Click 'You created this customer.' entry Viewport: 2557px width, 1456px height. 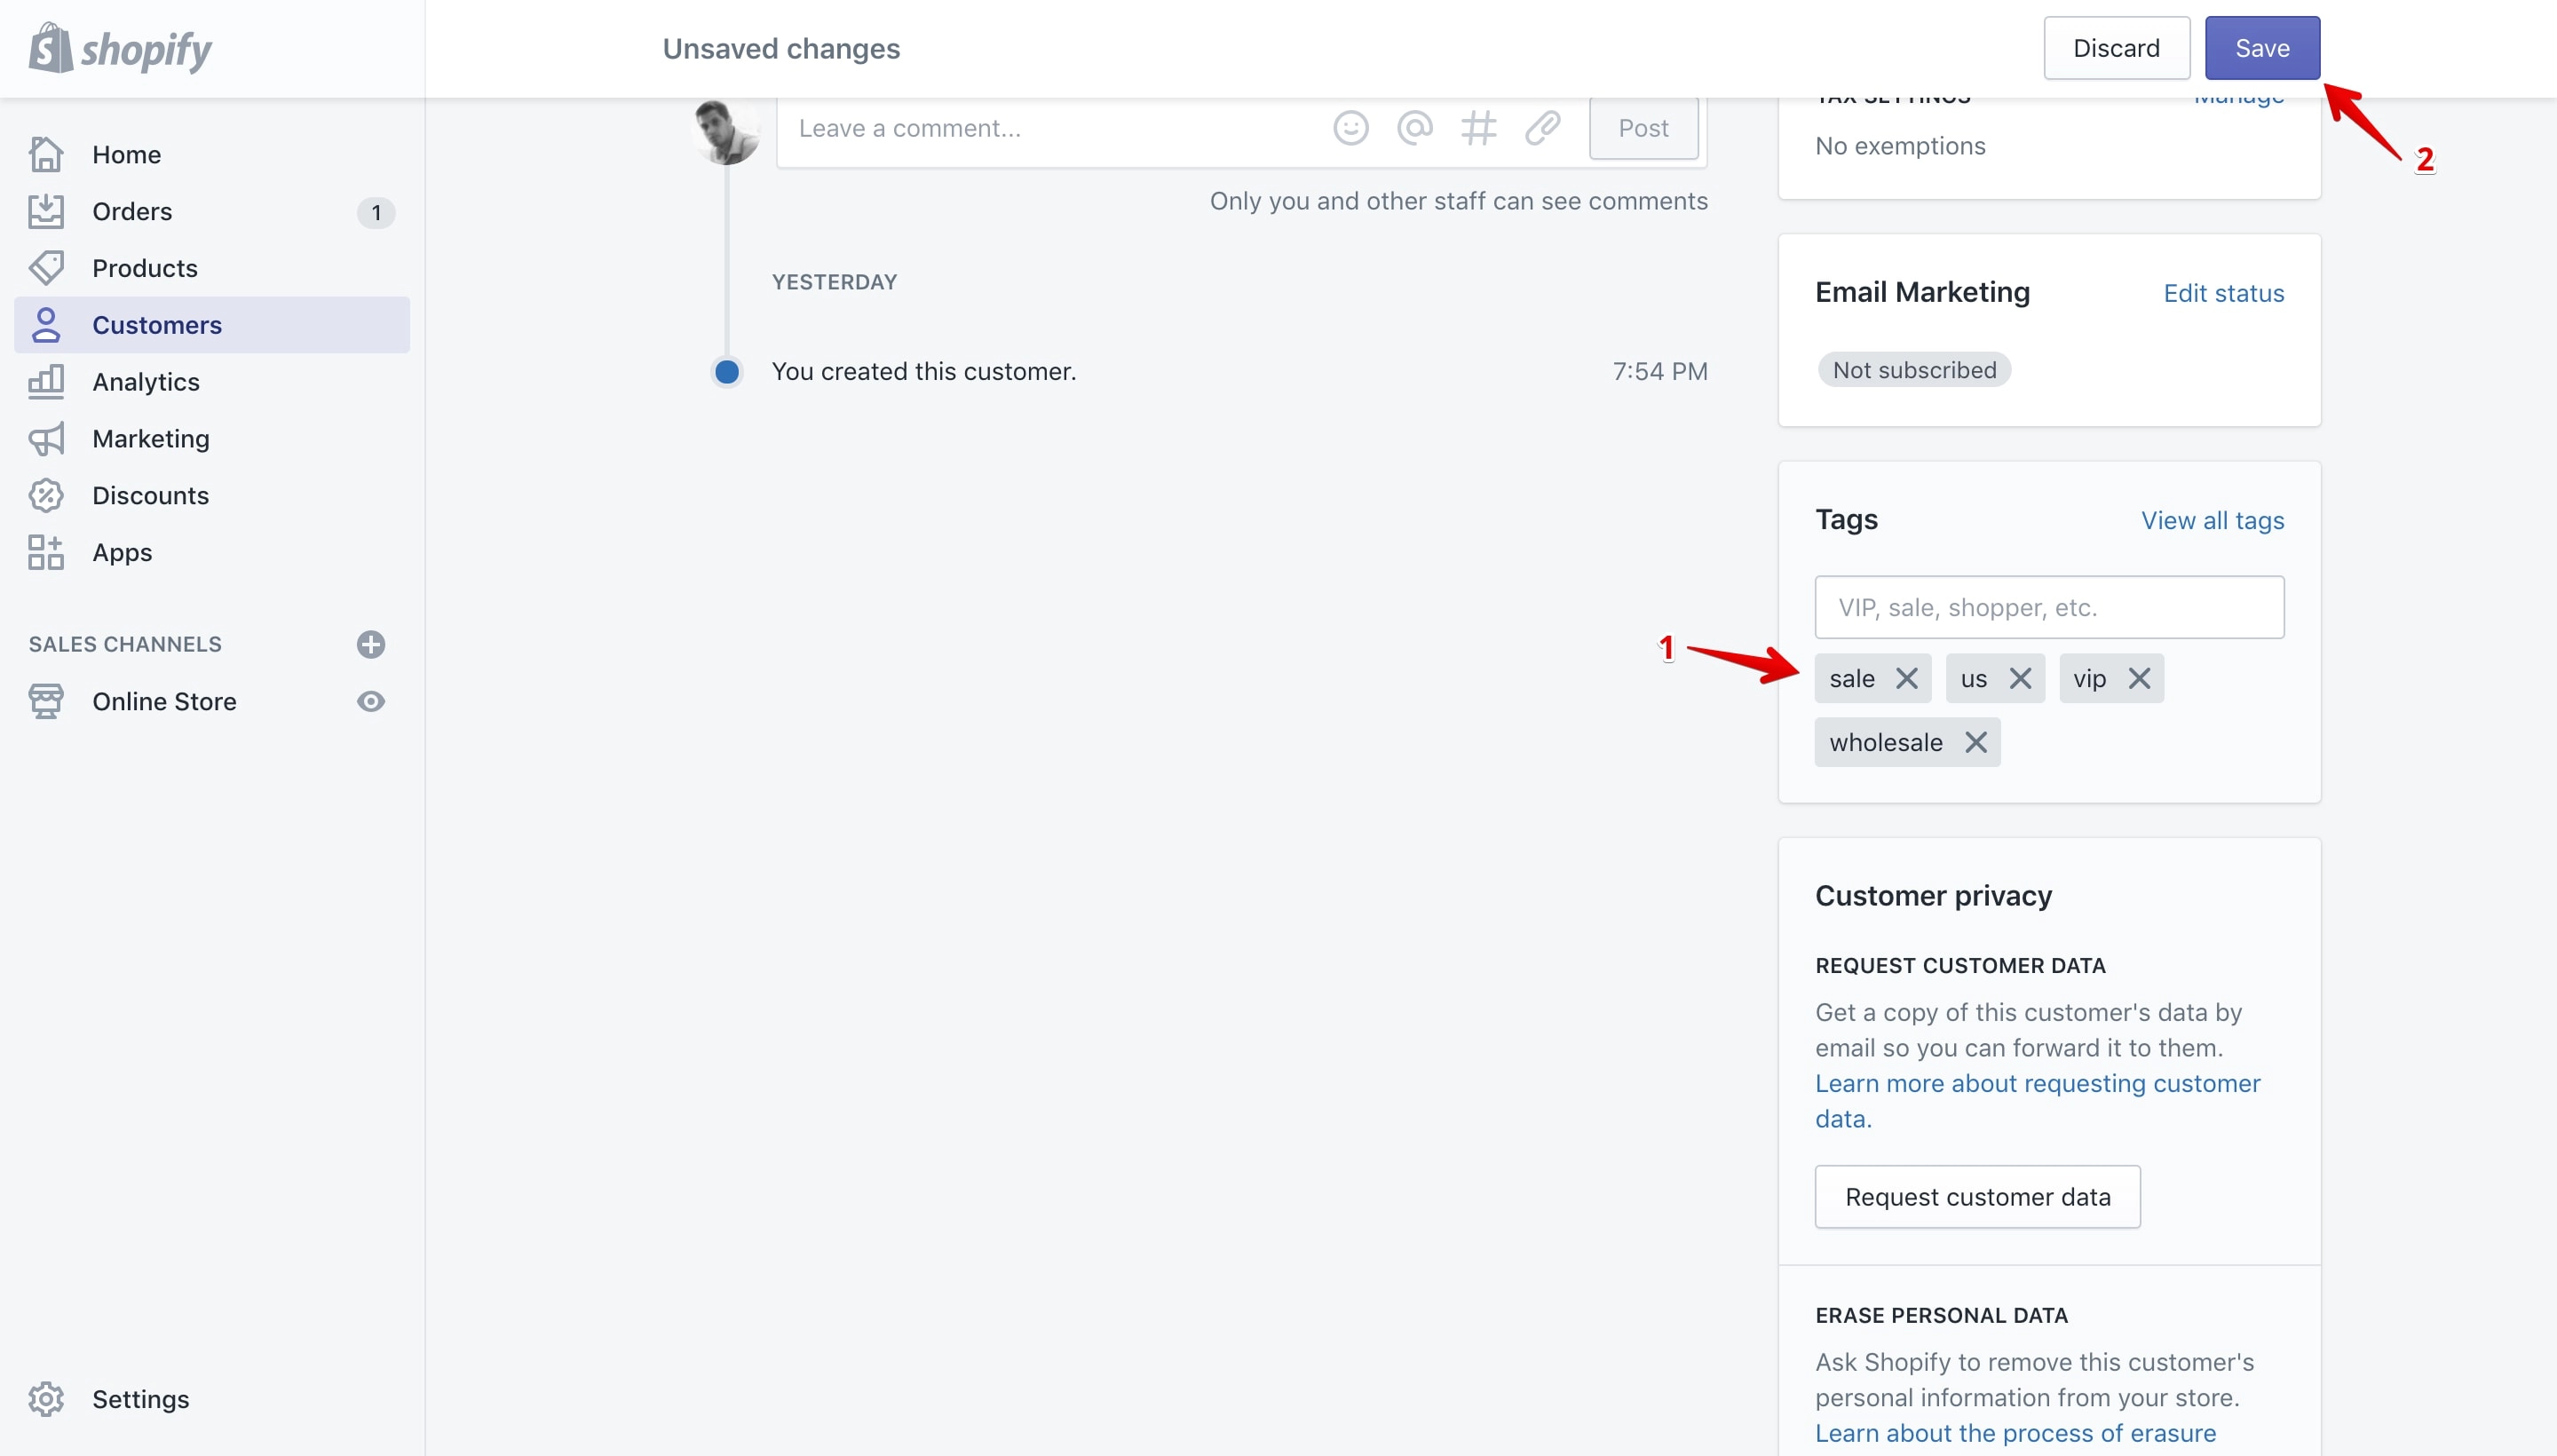(923, 372)
